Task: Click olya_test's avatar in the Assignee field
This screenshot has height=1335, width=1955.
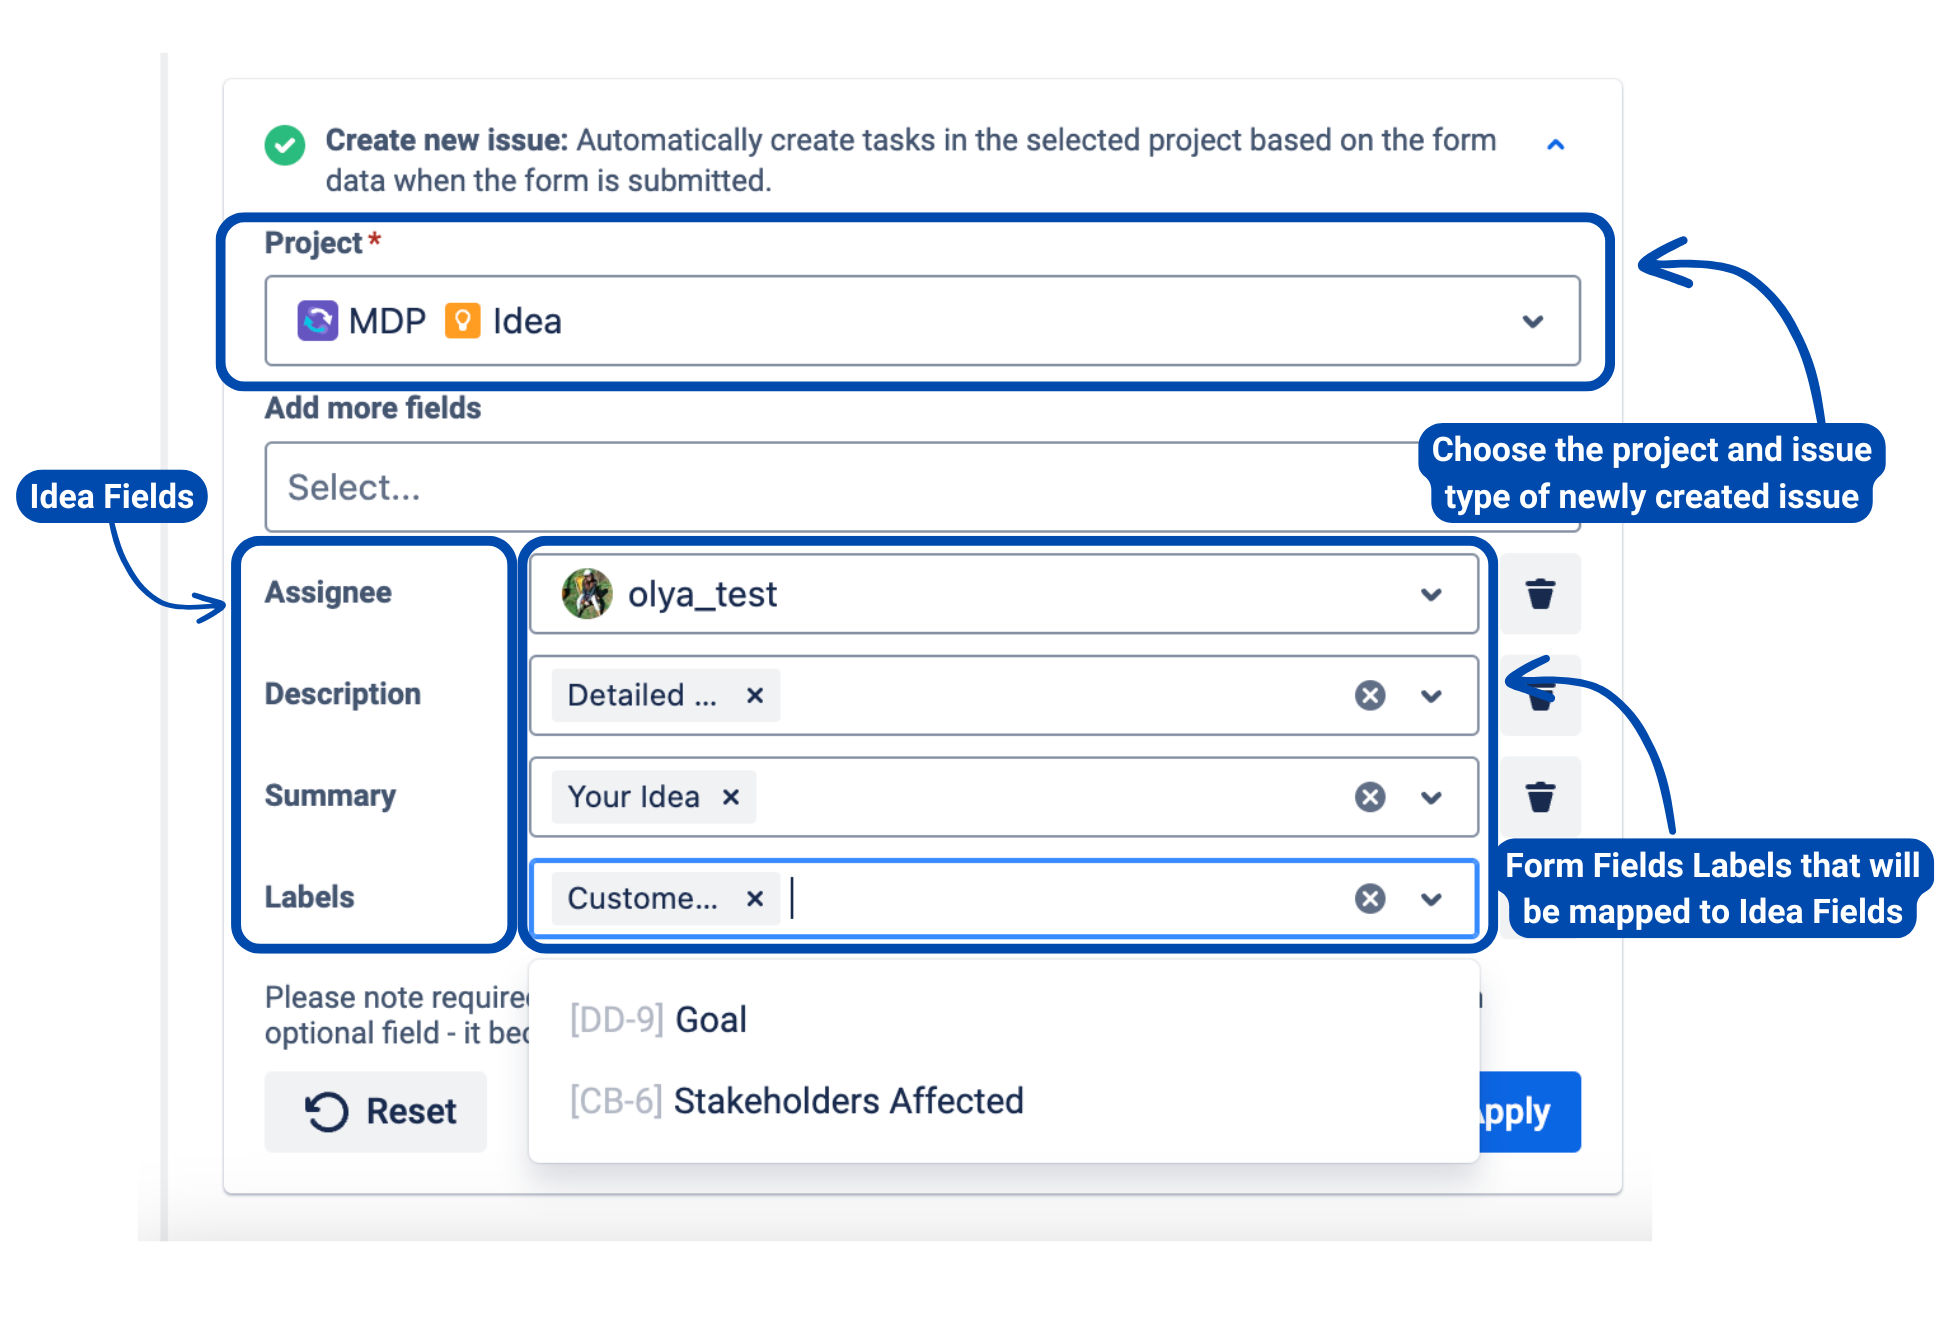Action: (589, 593)
